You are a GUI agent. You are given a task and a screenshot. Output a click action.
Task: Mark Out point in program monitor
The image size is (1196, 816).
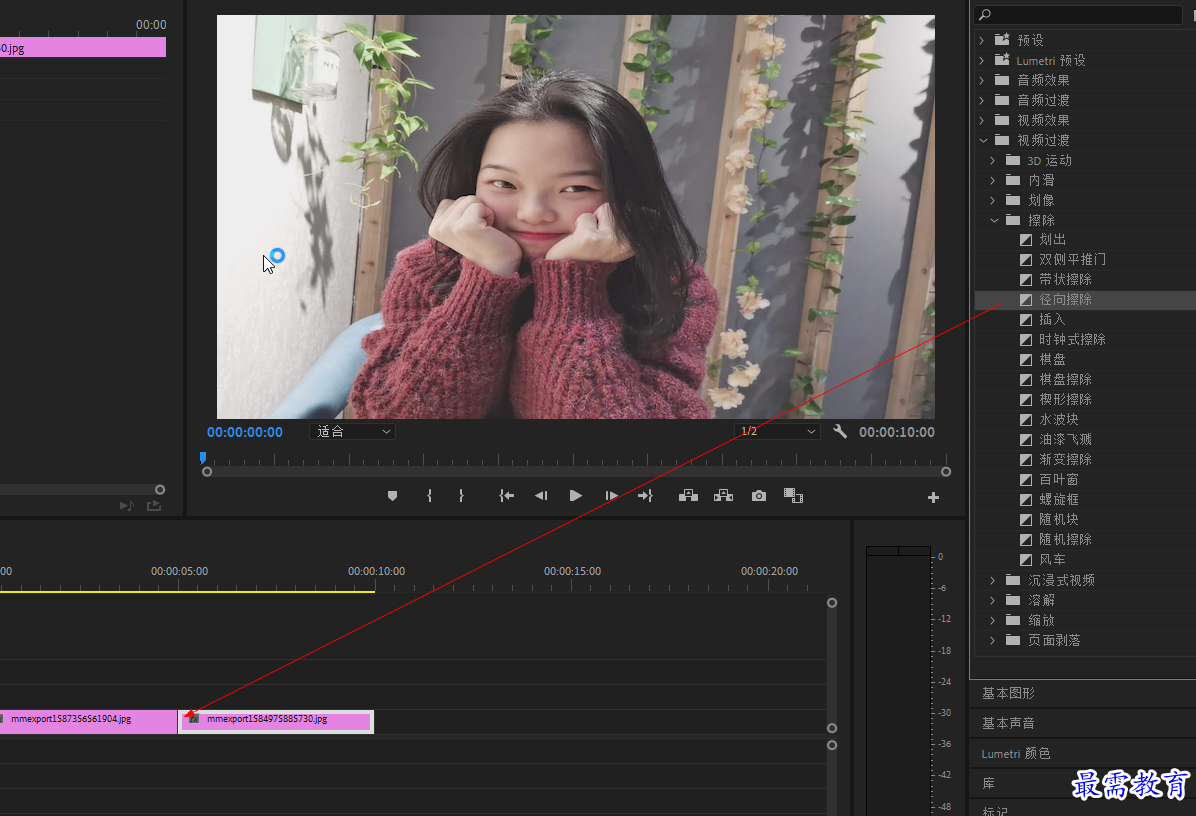tap(461, 496)
